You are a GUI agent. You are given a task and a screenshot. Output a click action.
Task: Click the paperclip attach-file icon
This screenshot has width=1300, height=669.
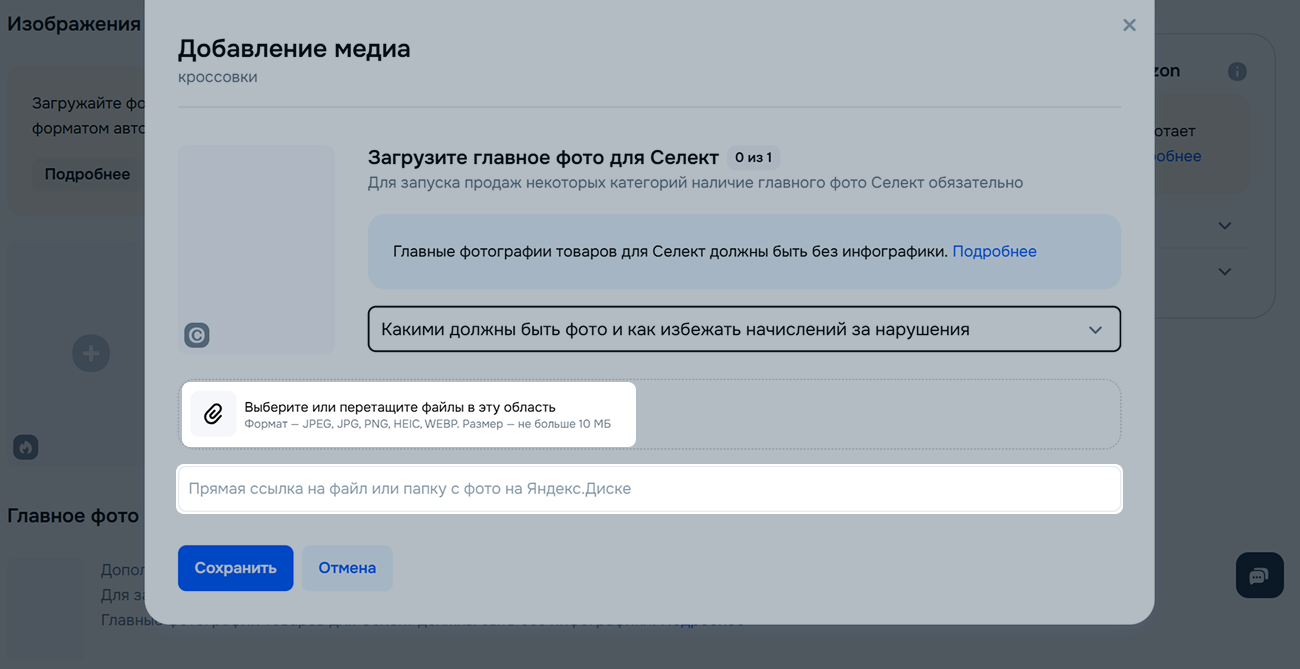(x=213, y=414)
